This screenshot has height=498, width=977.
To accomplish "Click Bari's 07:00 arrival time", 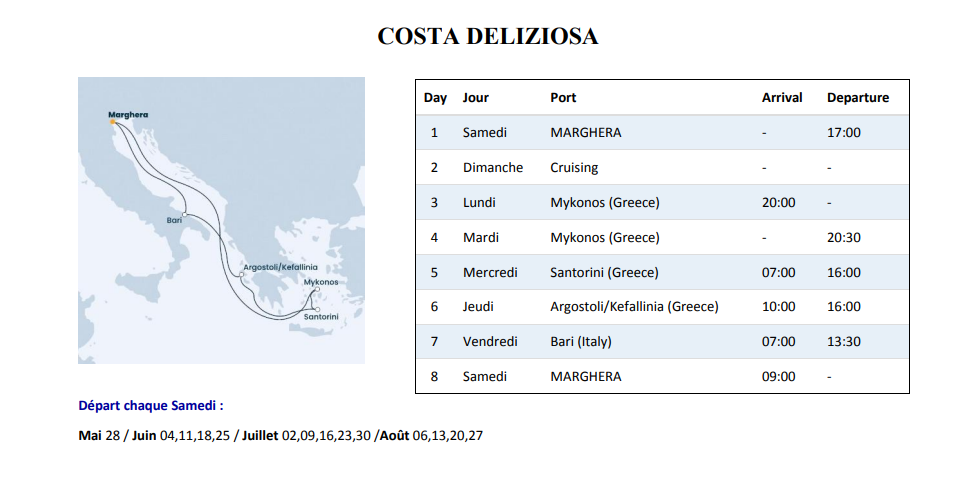I will 778,342.
